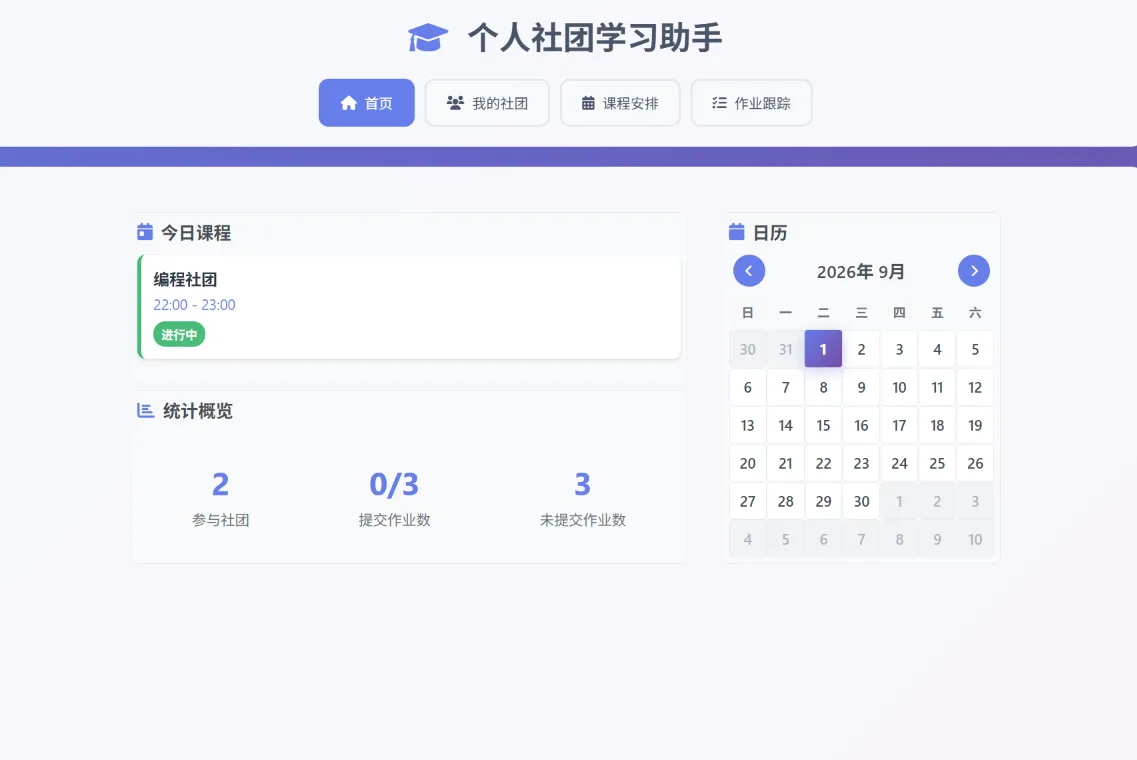The width and height of the screenshot is (1137, 760).
Task: Click the 参与社团 count of 2
Action: (x=220, y=484)
